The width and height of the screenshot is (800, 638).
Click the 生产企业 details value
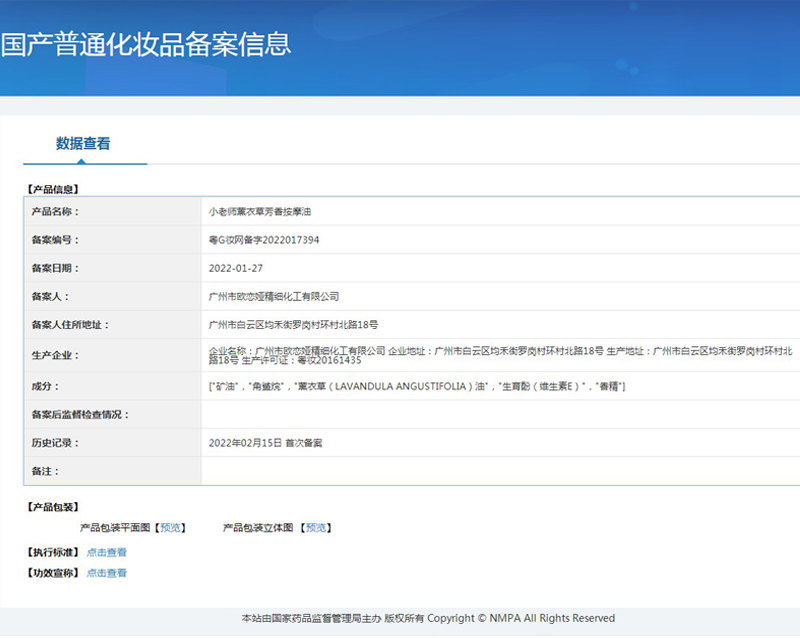pyautogui.click(x=501, y=355)
